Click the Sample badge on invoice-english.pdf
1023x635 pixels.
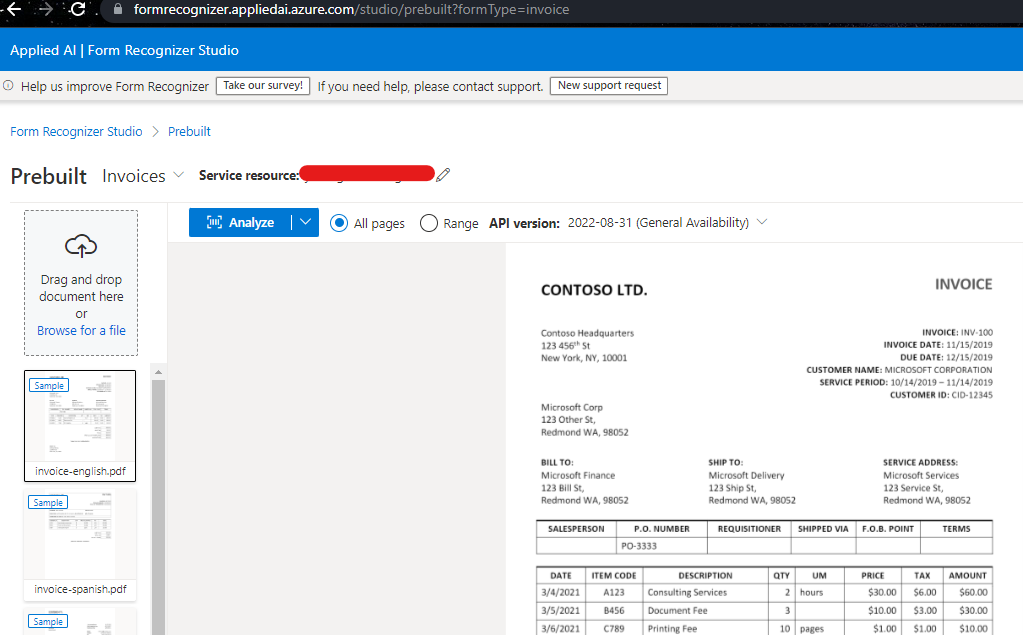pos(49,386)
